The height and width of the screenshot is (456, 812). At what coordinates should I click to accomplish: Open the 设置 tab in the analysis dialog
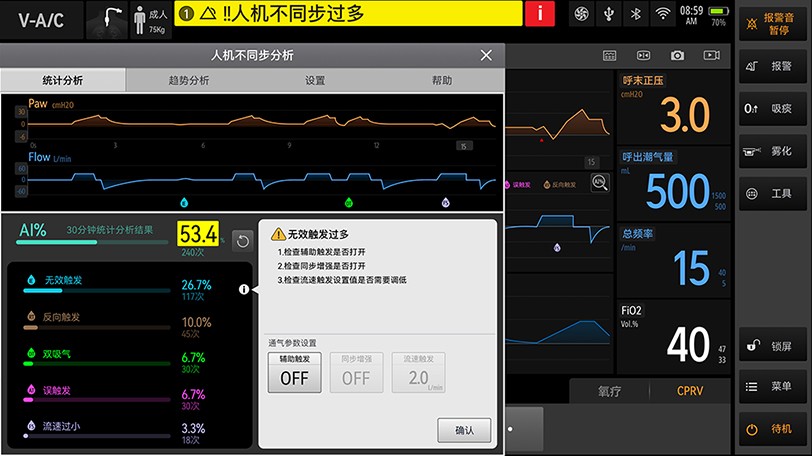(x=315, y=80)
